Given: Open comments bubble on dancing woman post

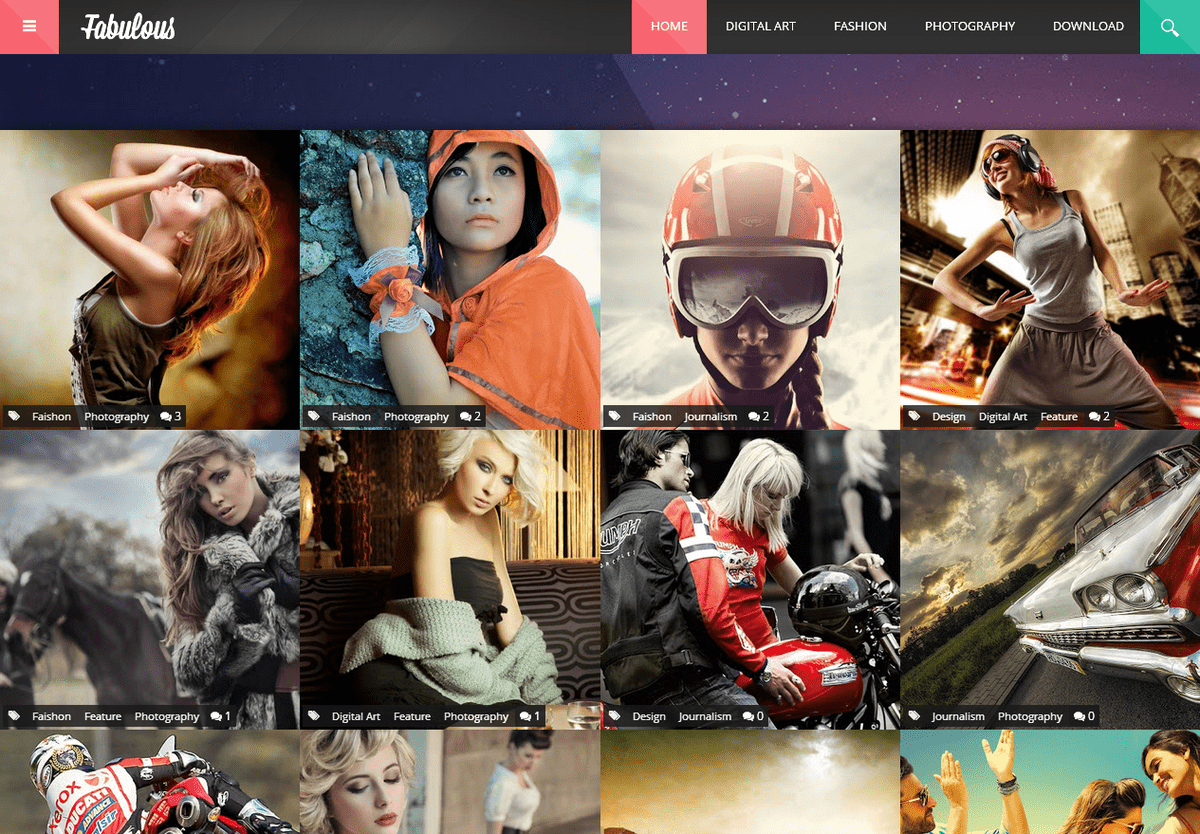Looking at the screenshot, I should coord(1100,416).
